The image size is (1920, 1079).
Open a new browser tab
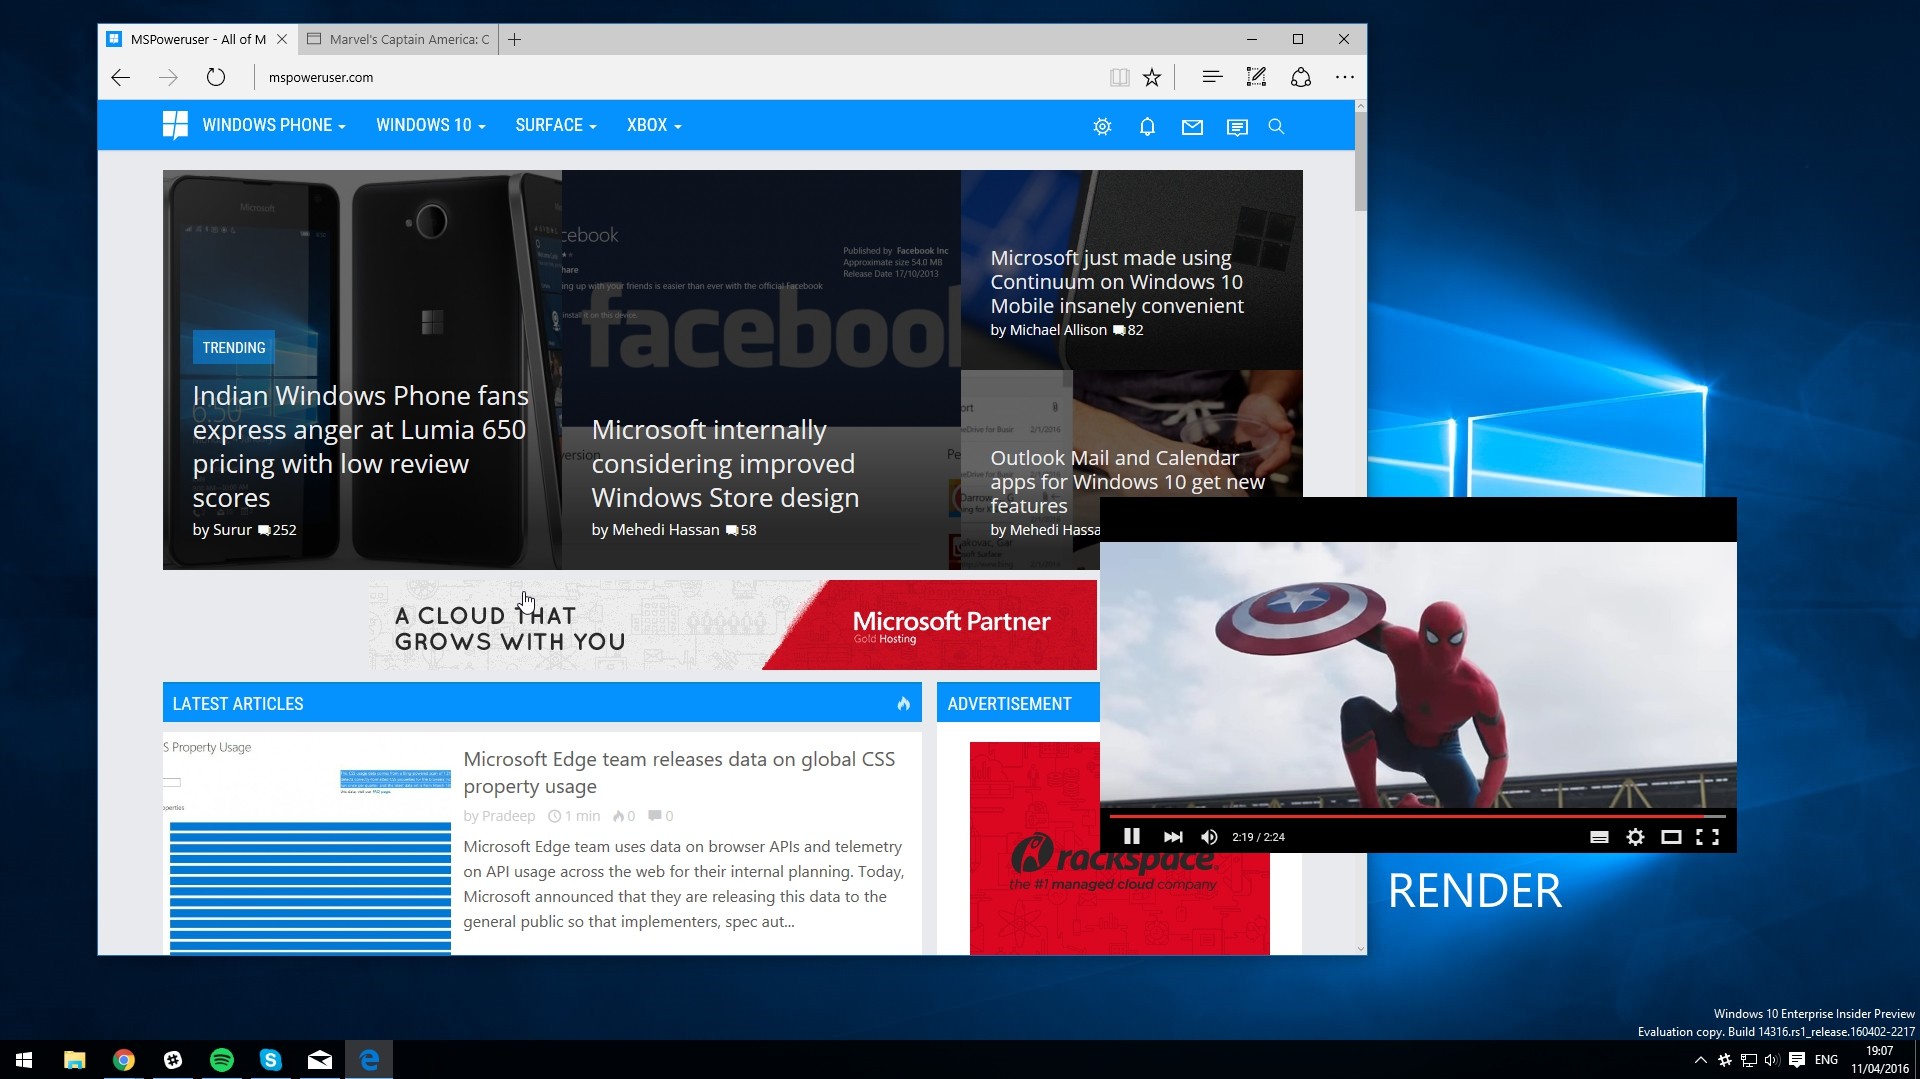click(x=515, y=40)
